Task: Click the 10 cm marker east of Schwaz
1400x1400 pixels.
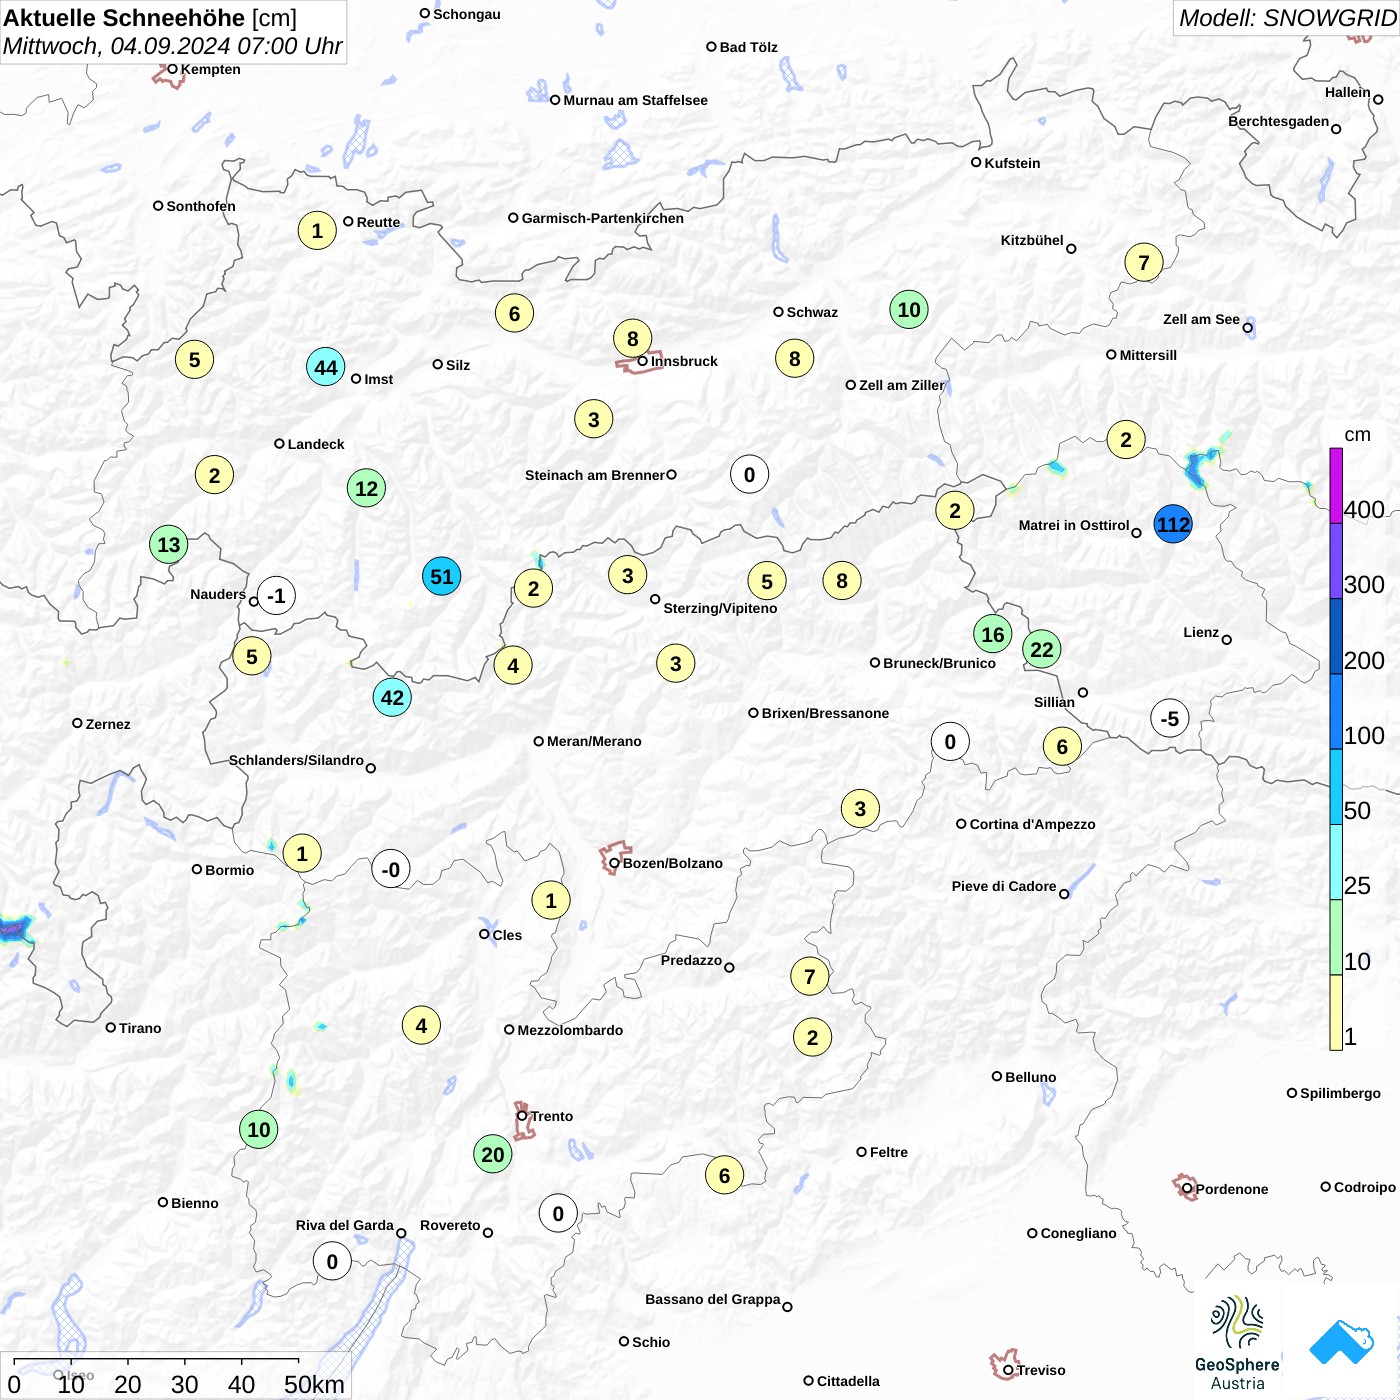Action: coord(909,309)
